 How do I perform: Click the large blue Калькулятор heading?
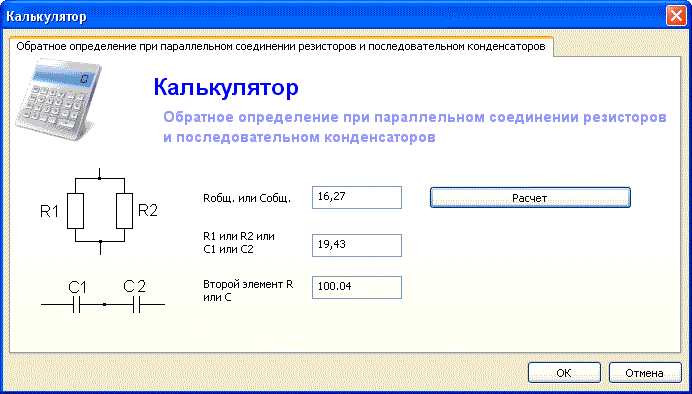(226, 87)
